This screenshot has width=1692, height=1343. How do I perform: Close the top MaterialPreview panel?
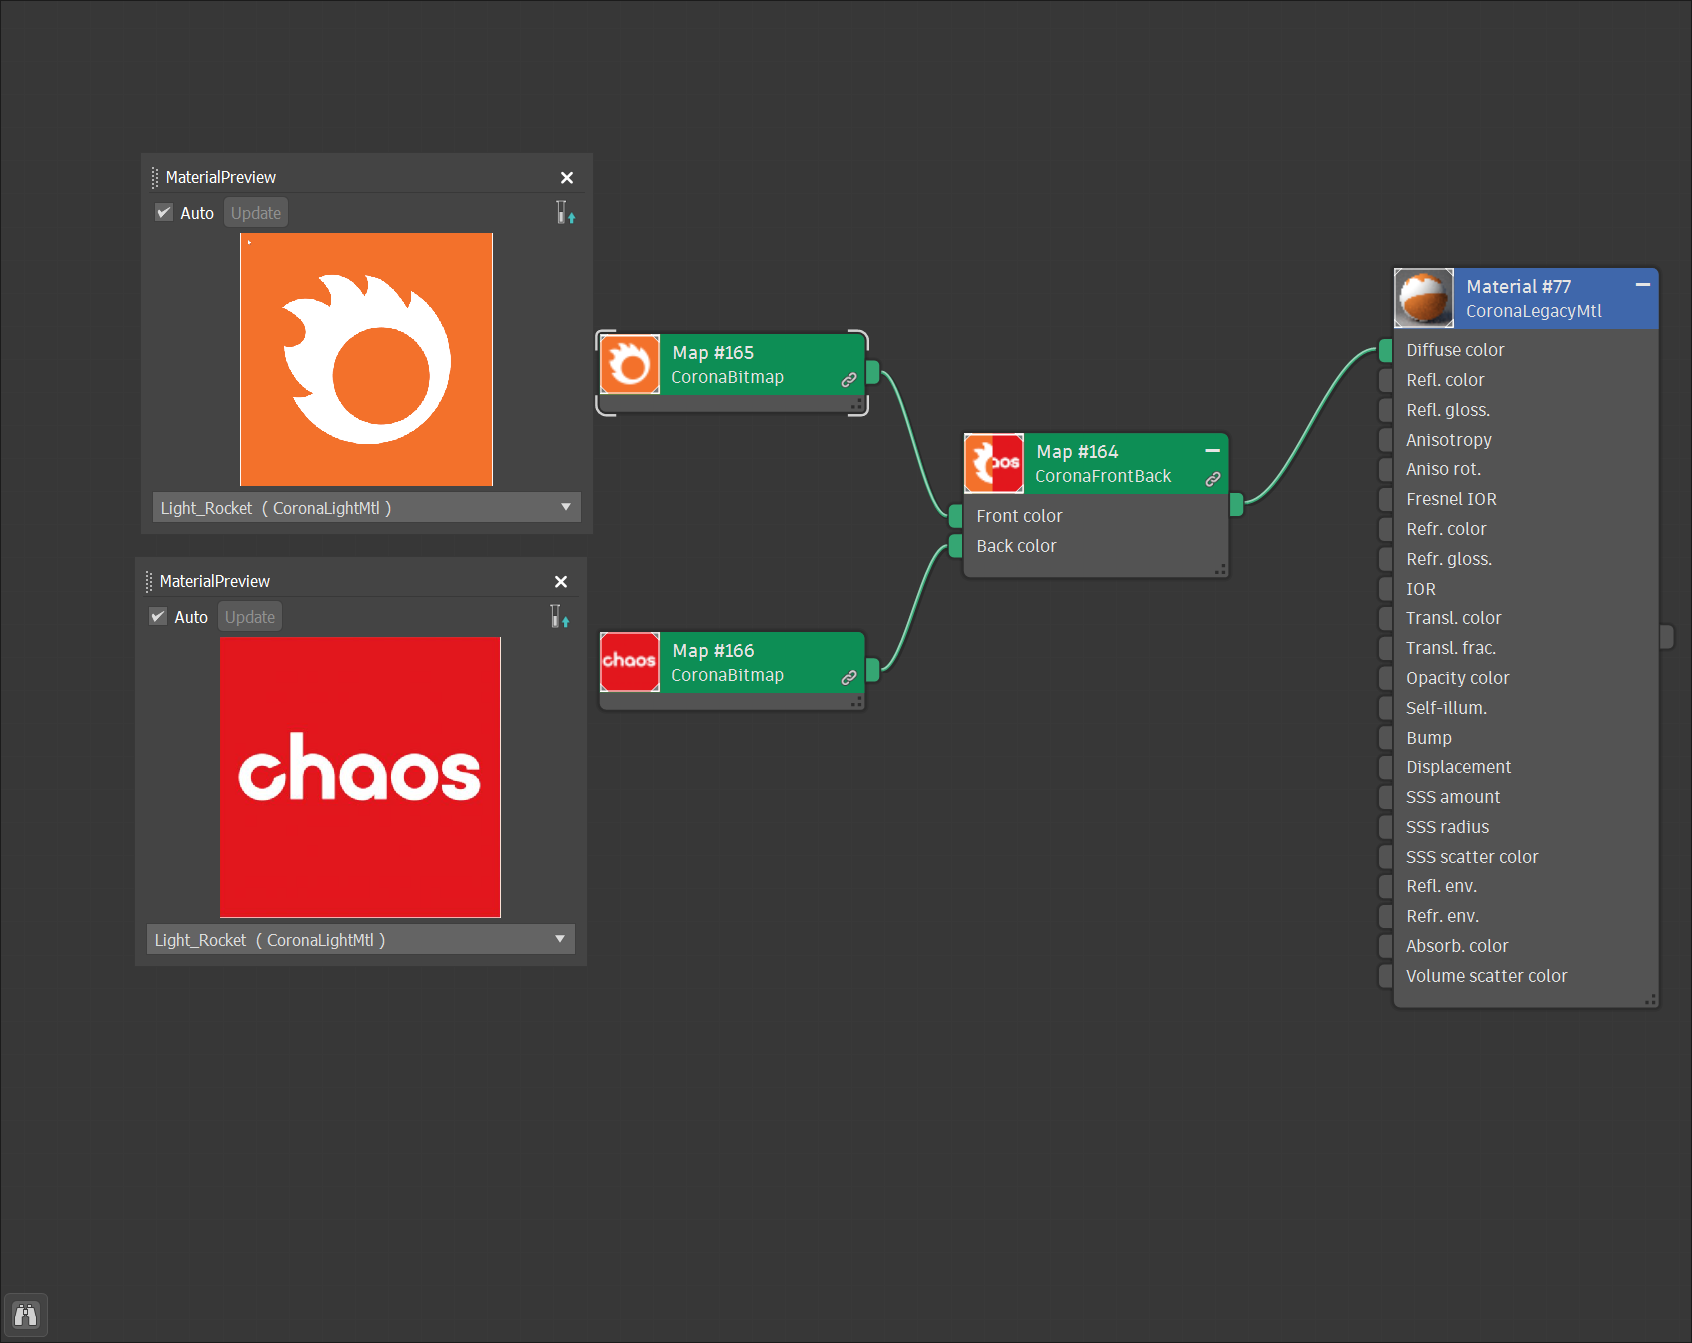[x=567, y=178]
